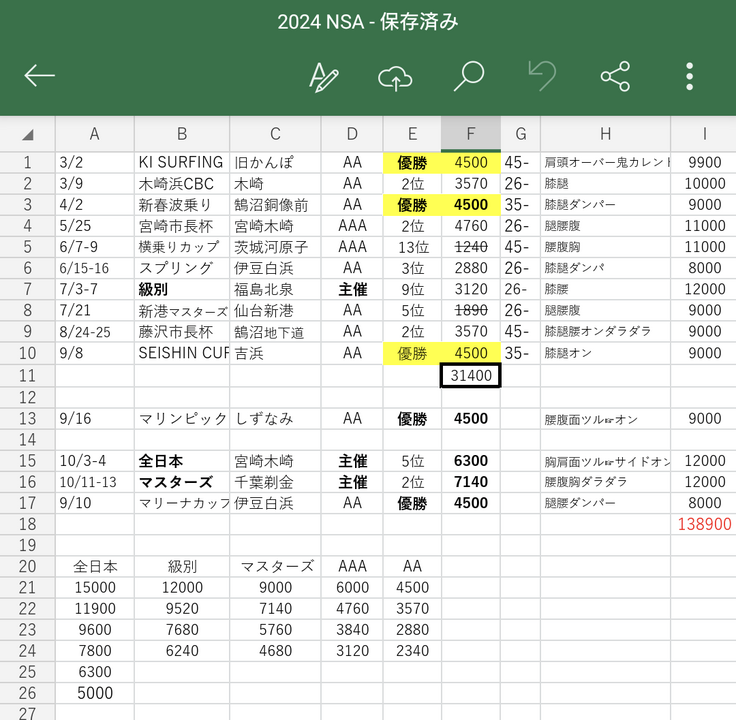
Task: Click the cell showing total 31400
Action: click(471, 376)
